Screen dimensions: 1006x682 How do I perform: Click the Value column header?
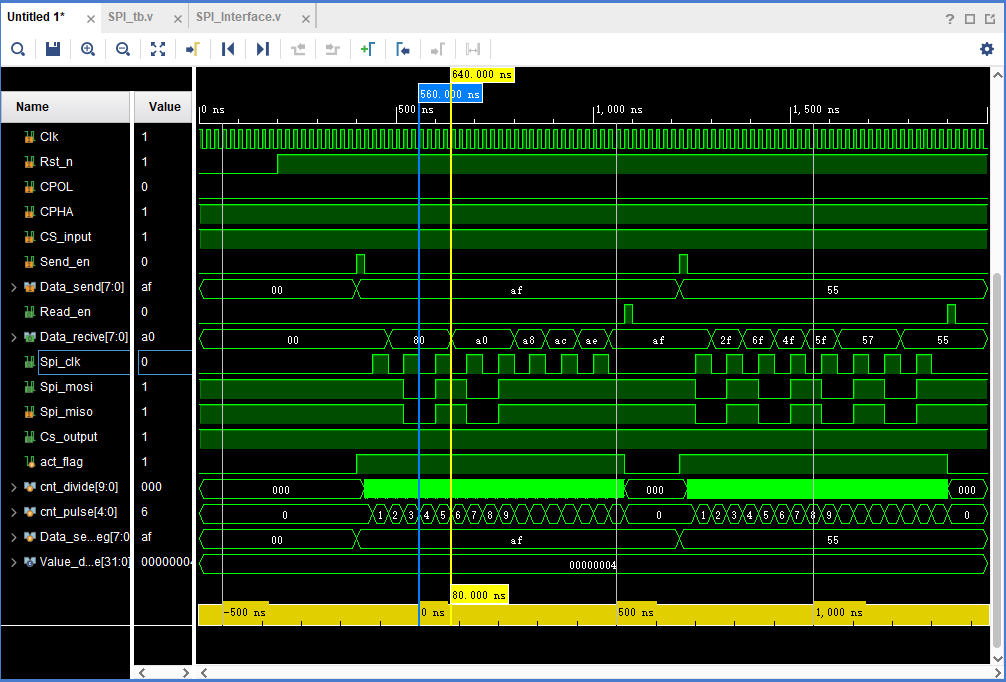click(164, 107)
